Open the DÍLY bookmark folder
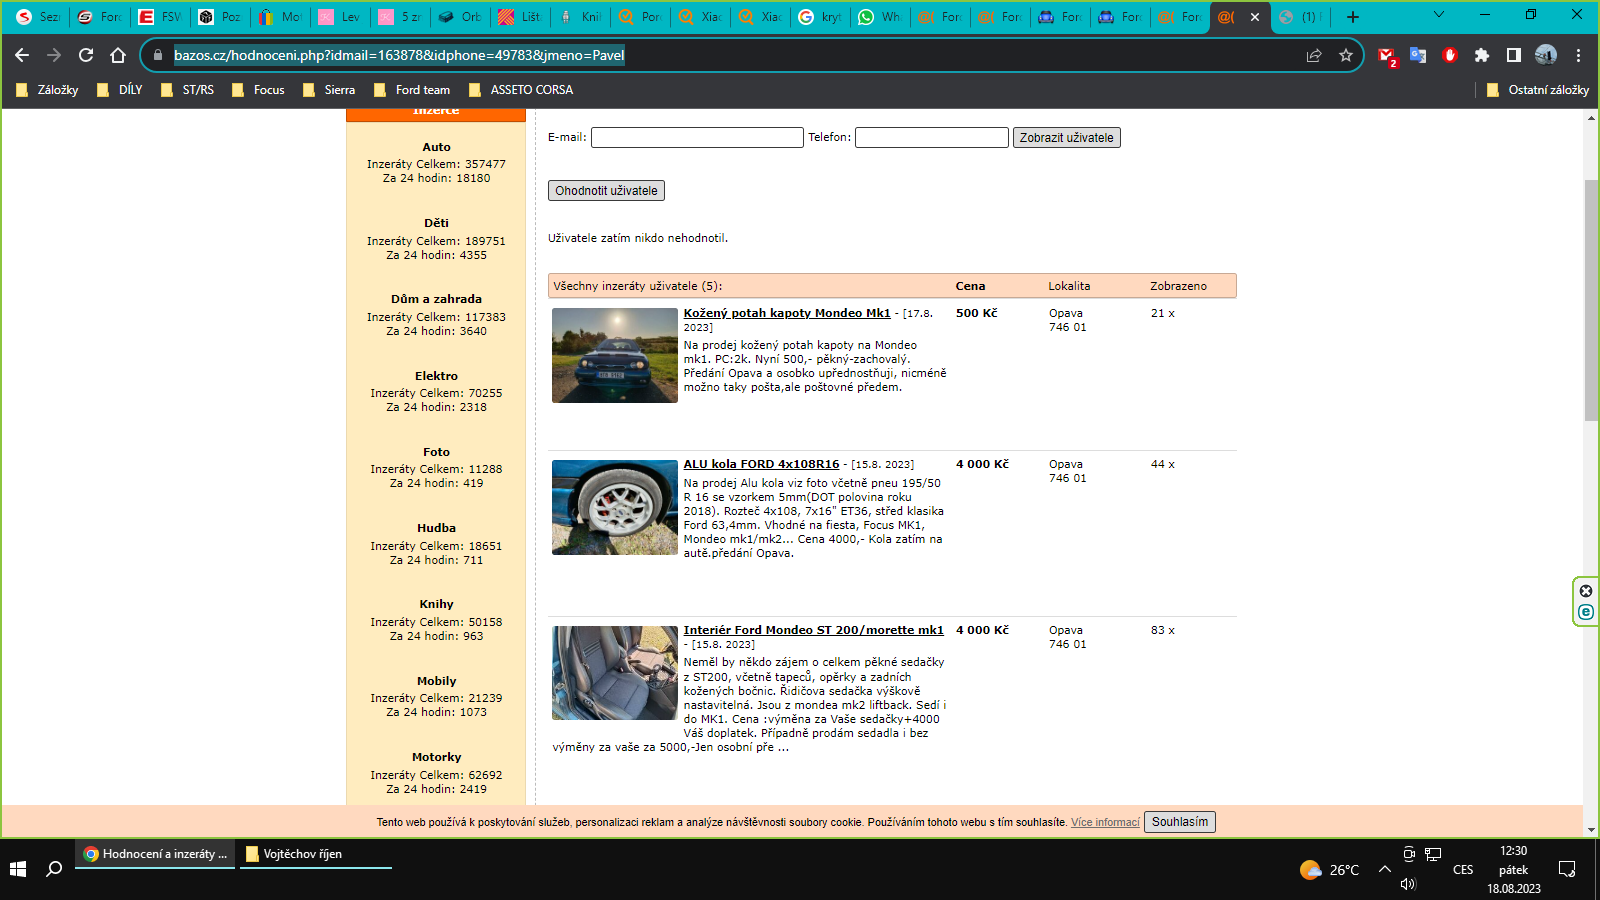 point(119,90)
